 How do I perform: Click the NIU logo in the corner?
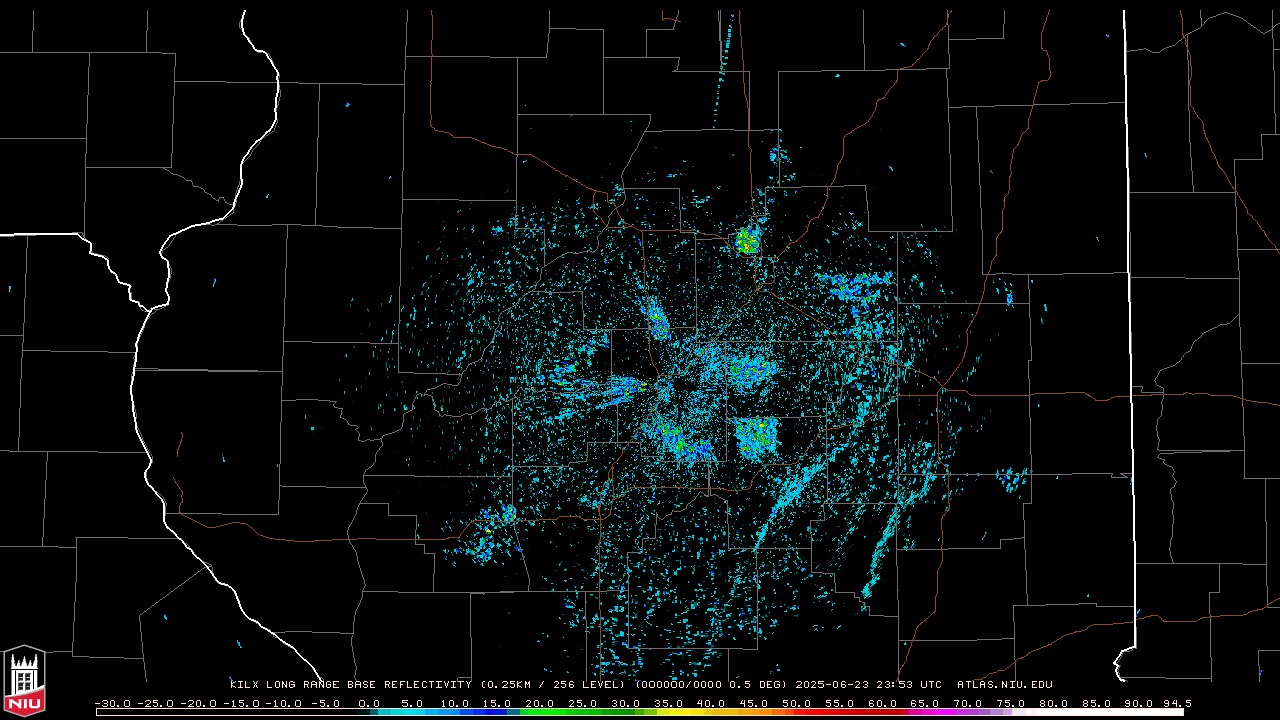pos(24,679)
